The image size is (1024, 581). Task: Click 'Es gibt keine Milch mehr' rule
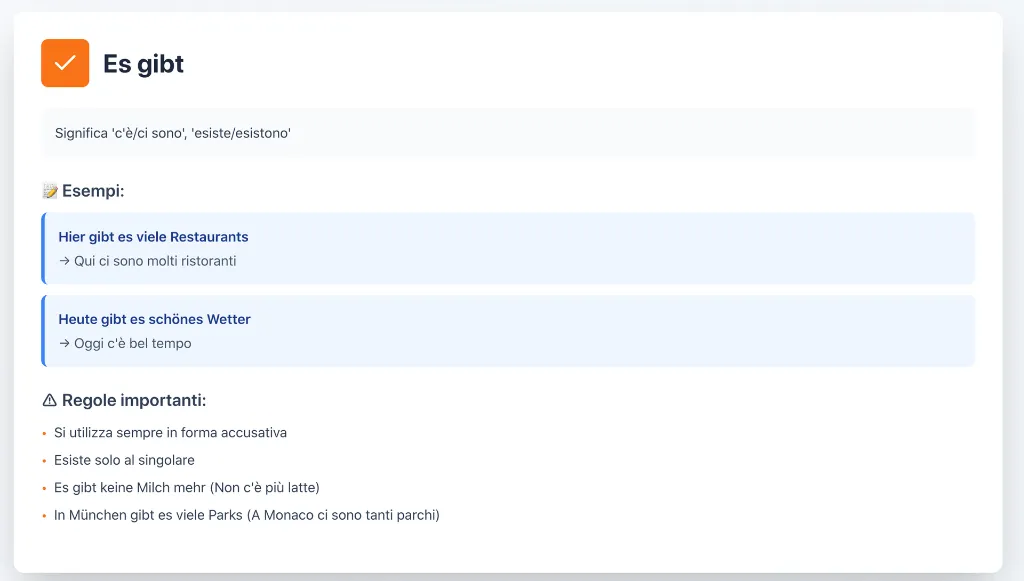point(187,488)
